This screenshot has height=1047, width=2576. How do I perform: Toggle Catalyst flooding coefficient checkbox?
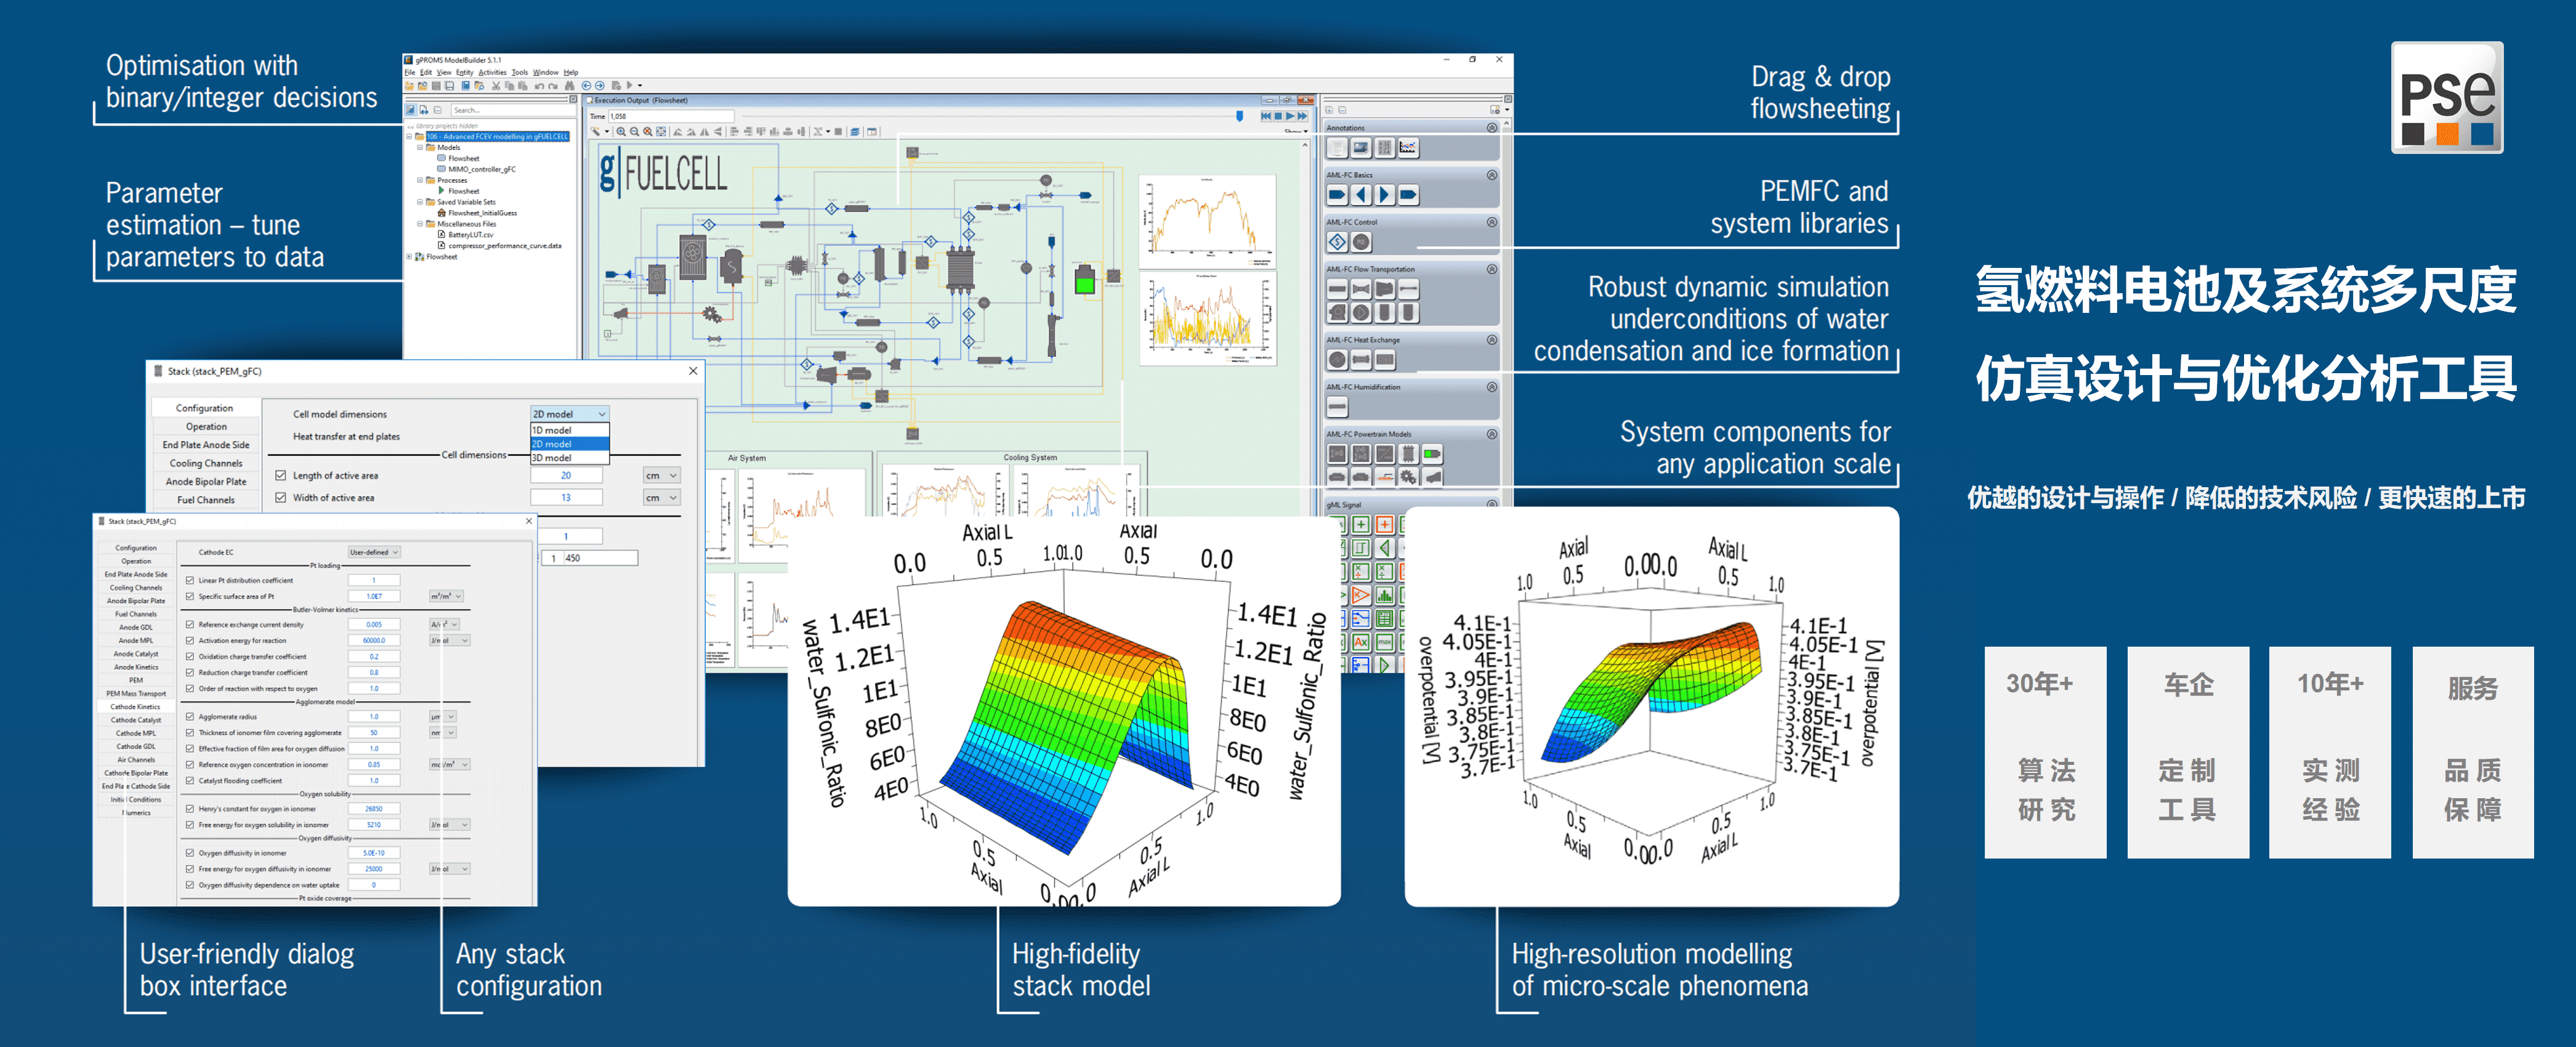tap(190, 781)
